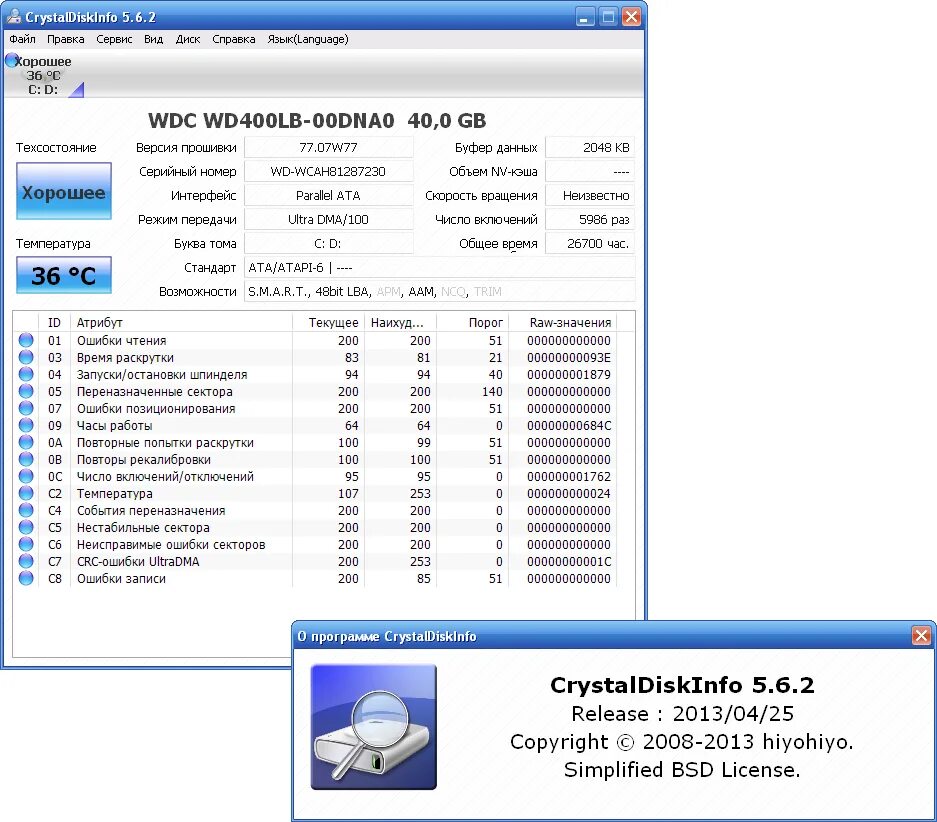This screenshot has width=937, height=822.
Task: Click the status orb for Ошибки записи
Action: pos(26,578)
